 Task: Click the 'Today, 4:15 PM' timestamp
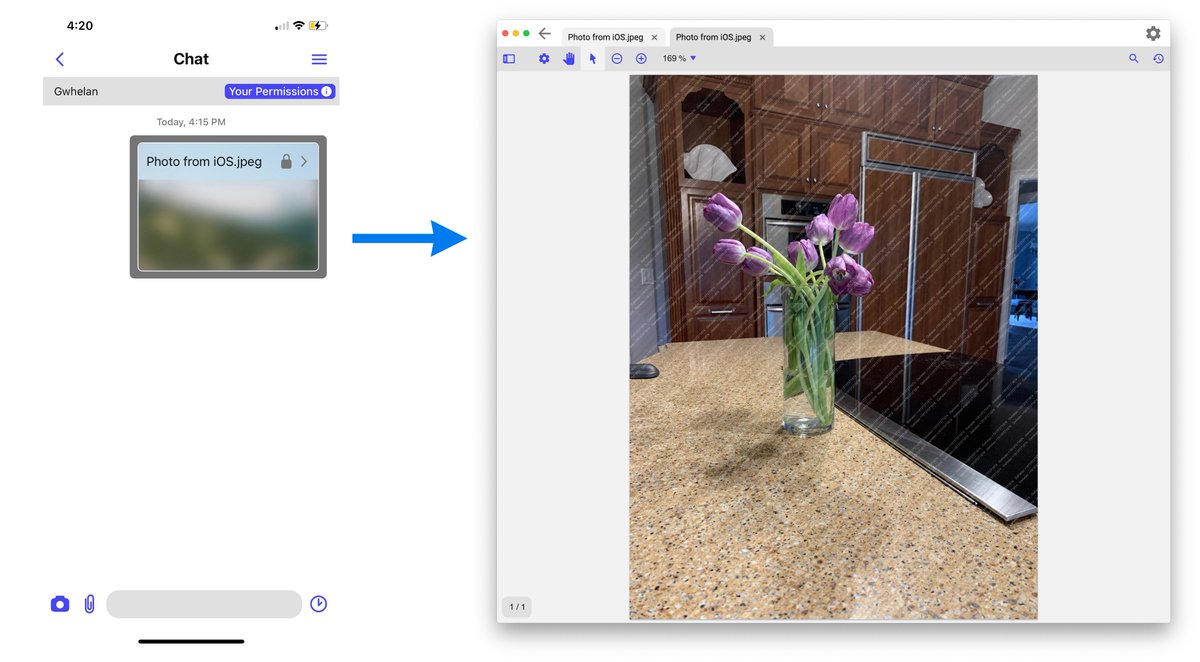(x=191, y=122)
